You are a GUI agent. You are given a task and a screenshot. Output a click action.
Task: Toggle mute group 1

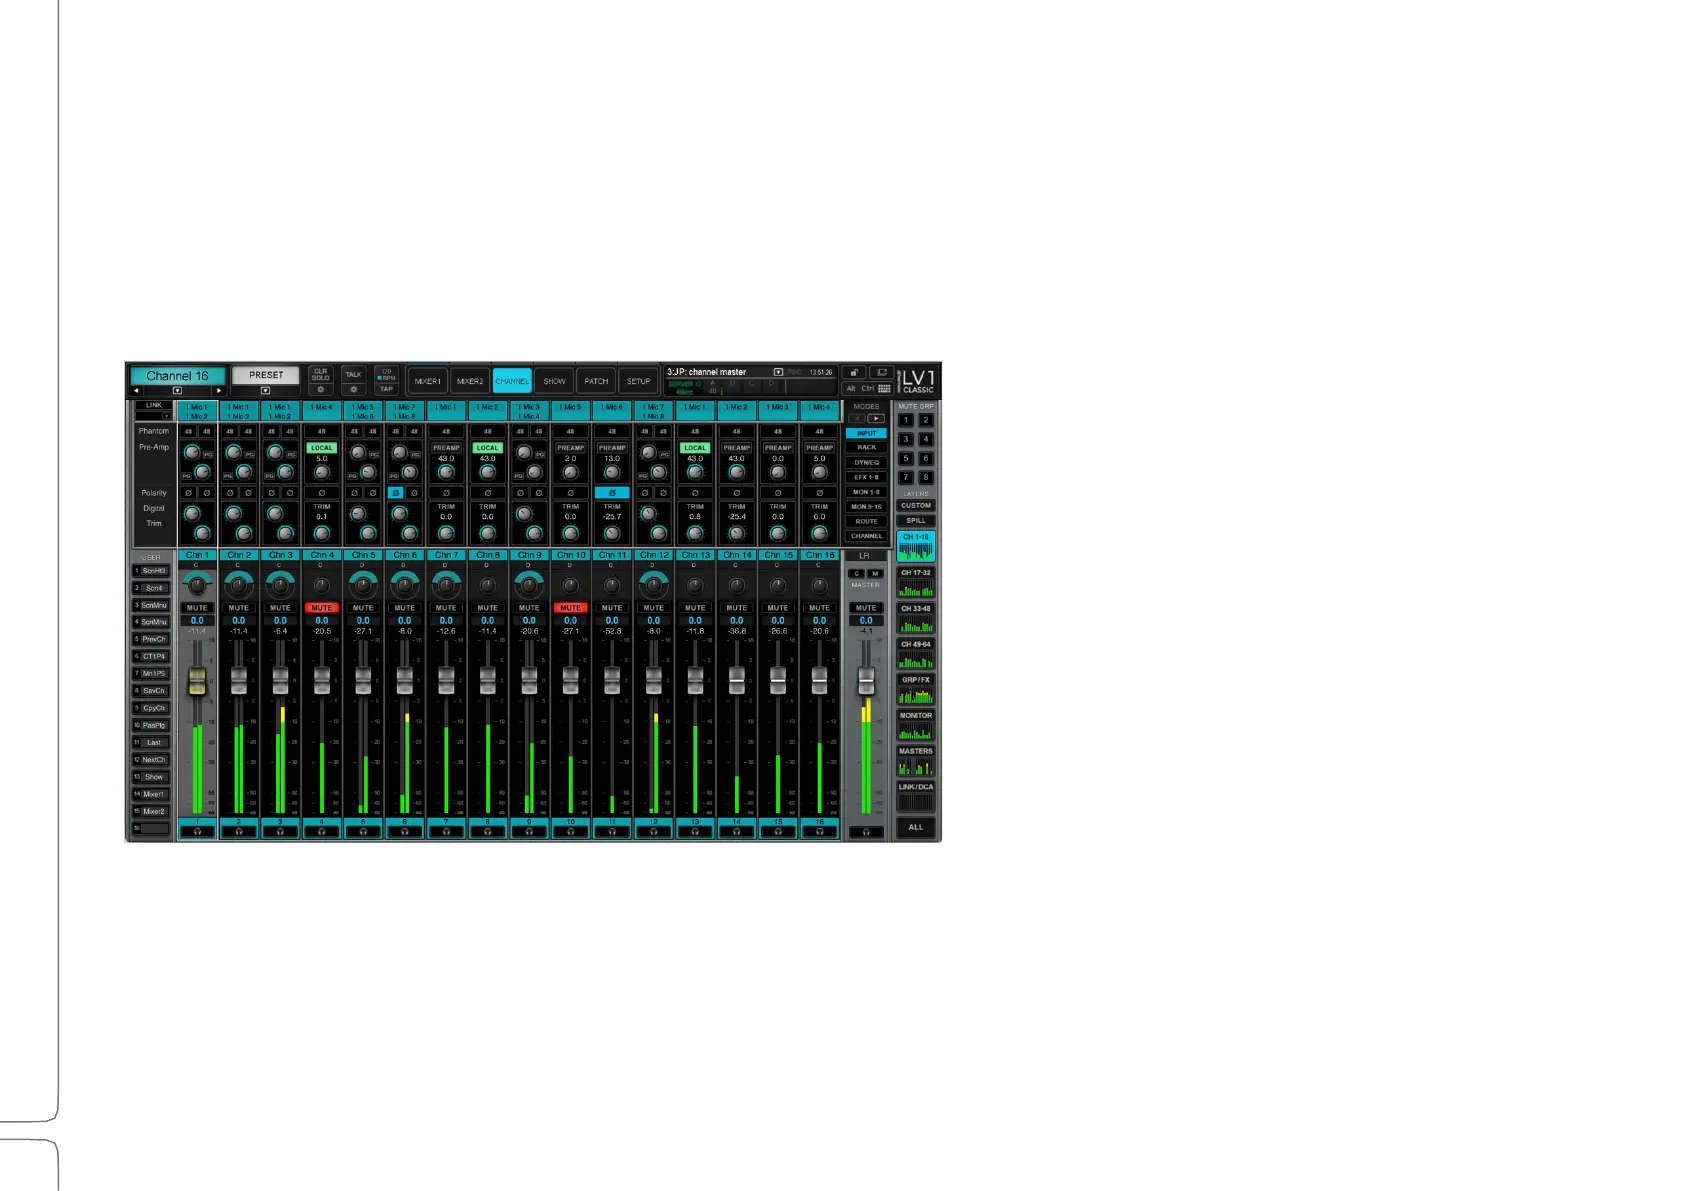(906, 420)
